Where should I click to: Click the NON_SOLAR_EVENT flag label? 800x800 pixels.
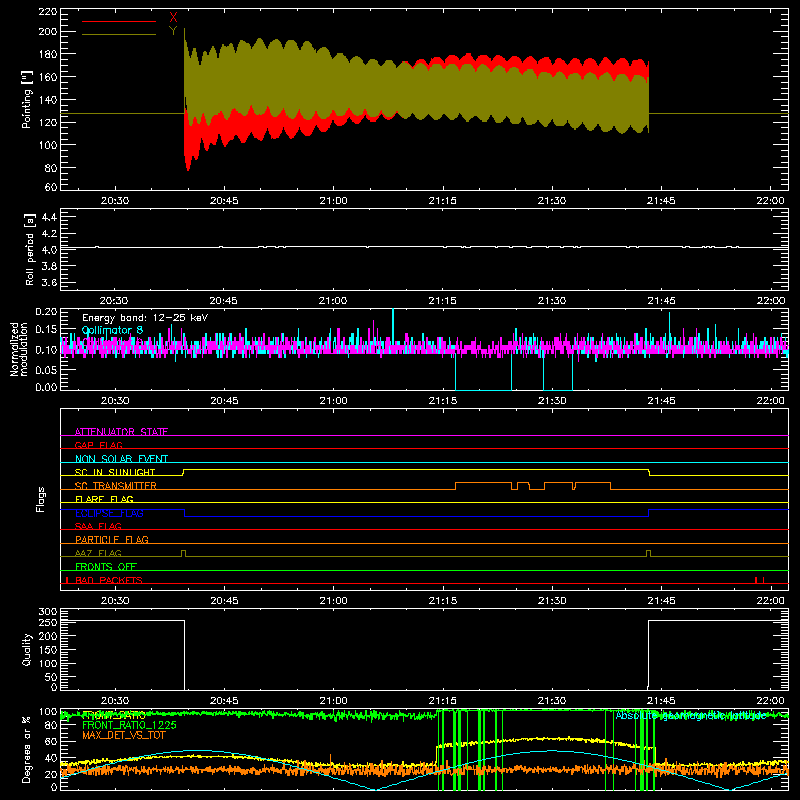(x=121, y=459)
